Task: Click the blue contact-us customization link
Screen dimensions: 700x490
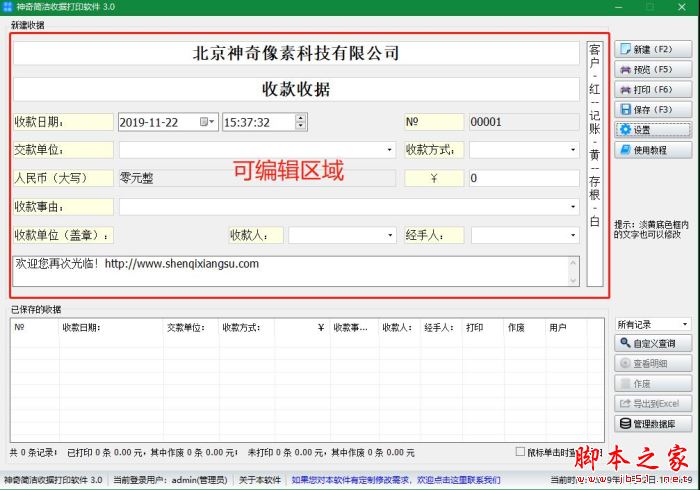Action: click(396, 480)
